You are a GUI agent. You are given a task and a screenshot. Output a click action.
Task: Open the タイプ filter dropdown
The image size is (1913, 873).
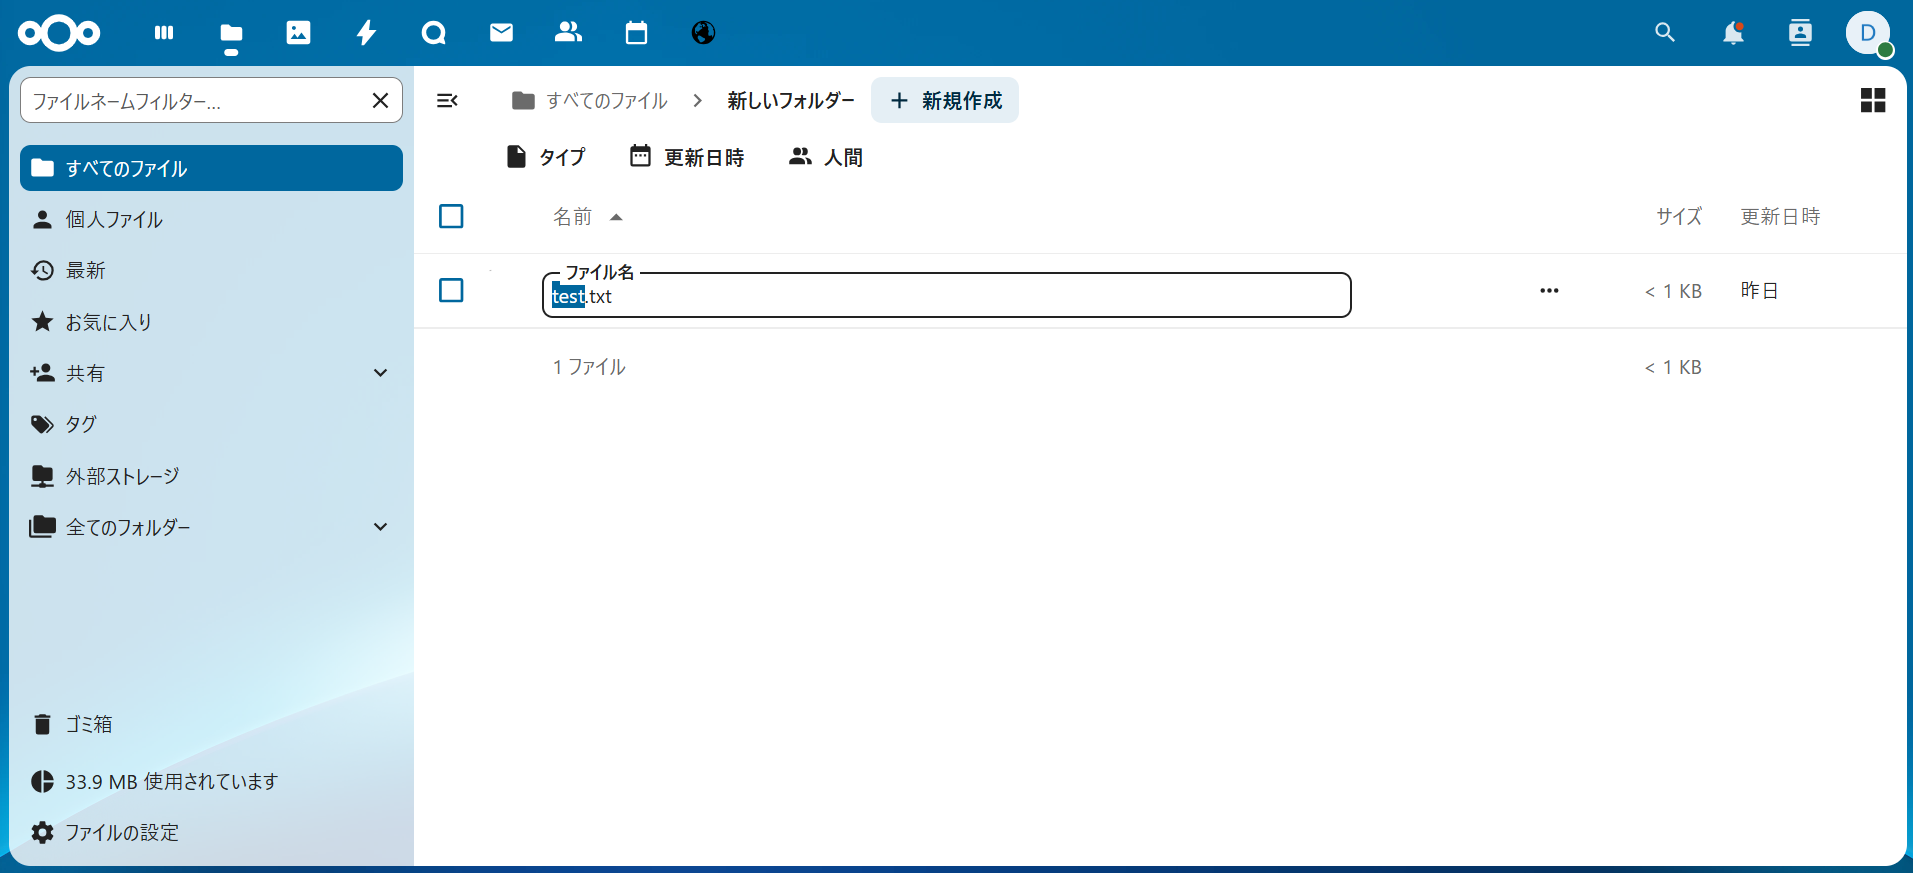[546, 157]
